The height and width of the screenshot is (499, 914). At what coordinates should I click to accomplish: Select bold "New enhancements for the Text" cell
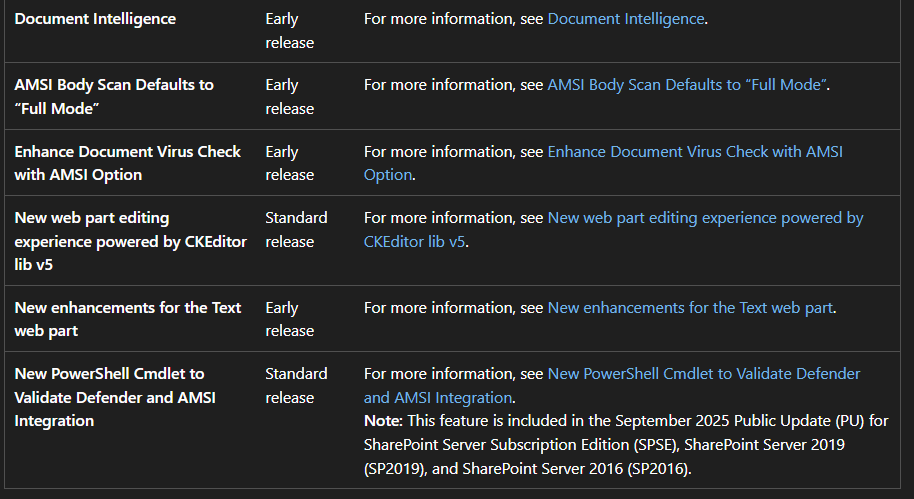pos(128,319)
